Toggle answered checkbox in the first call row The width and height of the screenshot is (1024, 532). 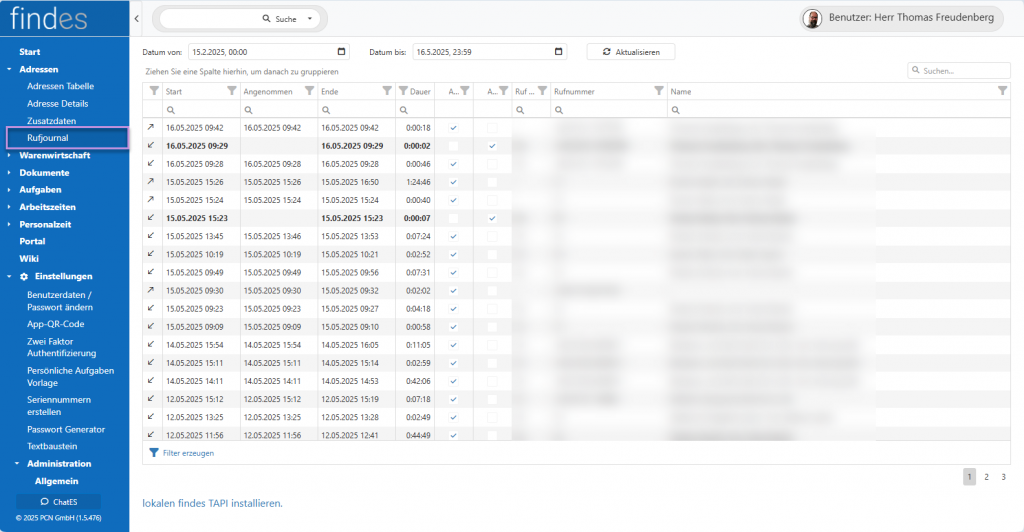point(453,128)
